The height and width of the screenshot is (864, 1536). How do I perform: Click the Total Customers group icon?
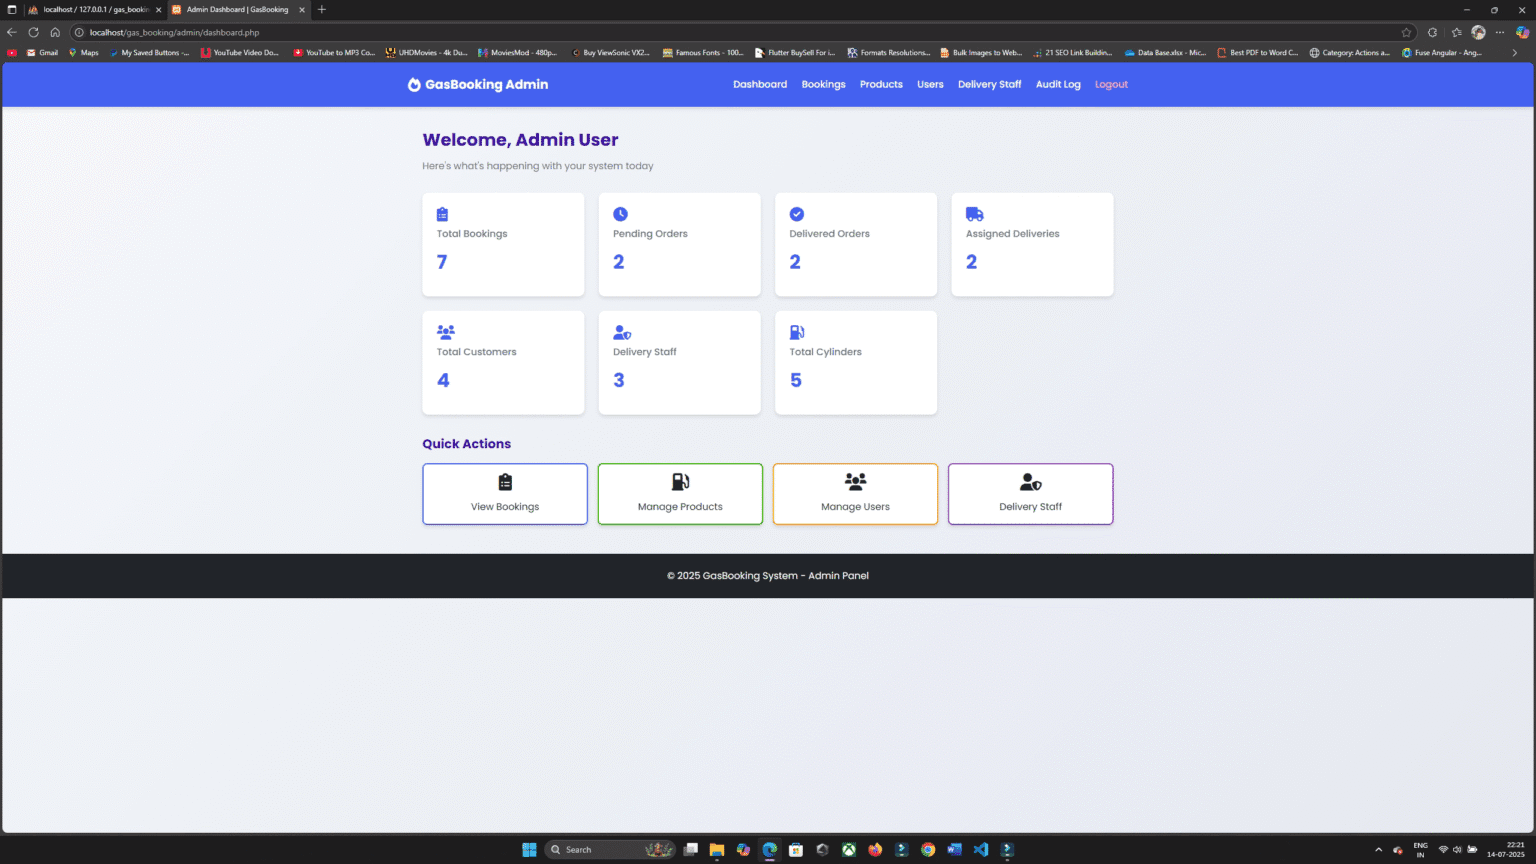443,332
